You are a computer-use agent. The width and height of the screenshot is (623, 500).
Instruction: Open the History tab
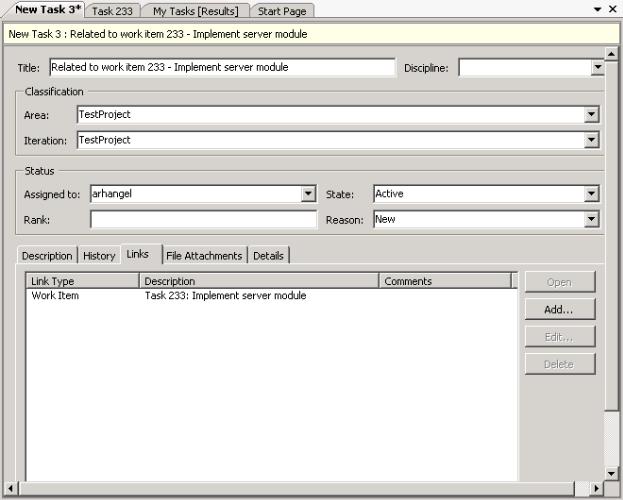(x=99, y=256)
